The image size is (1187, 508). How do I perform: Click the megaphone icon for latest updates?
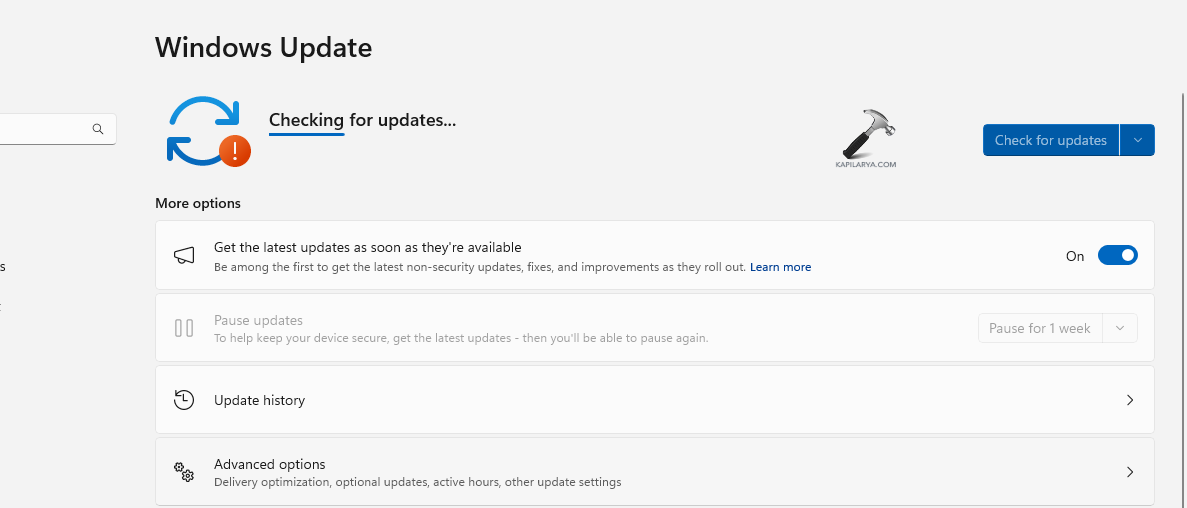click(x=184, y=256)
